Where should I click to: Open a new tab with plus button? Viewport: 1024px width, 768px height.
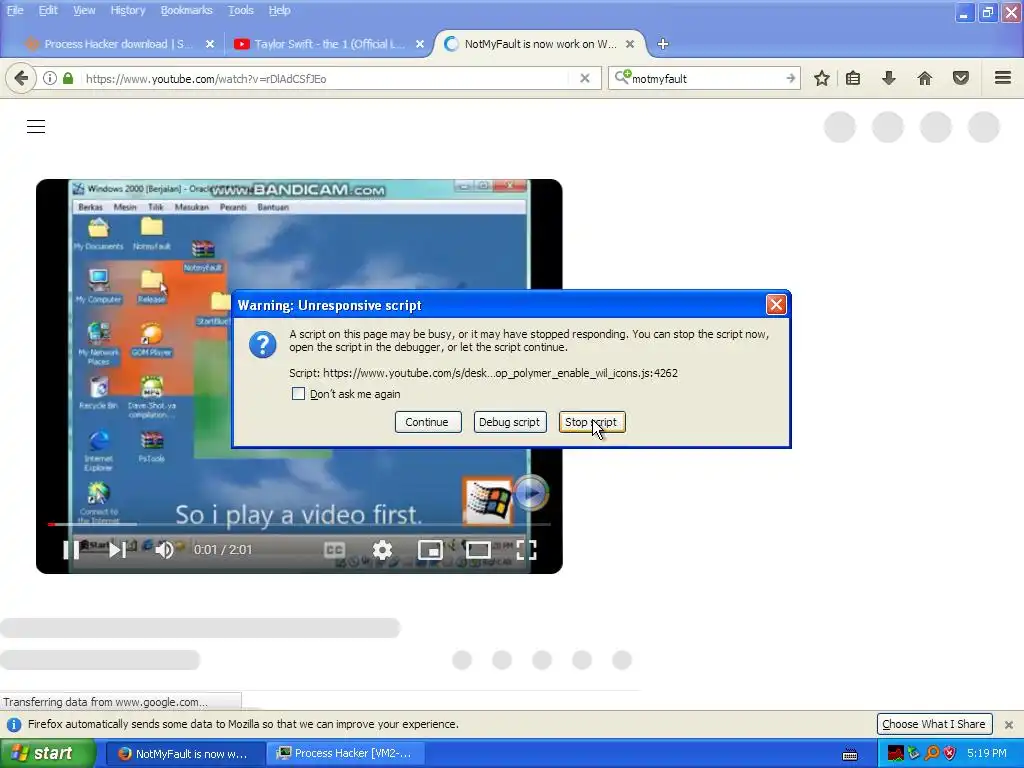point(663,44)
